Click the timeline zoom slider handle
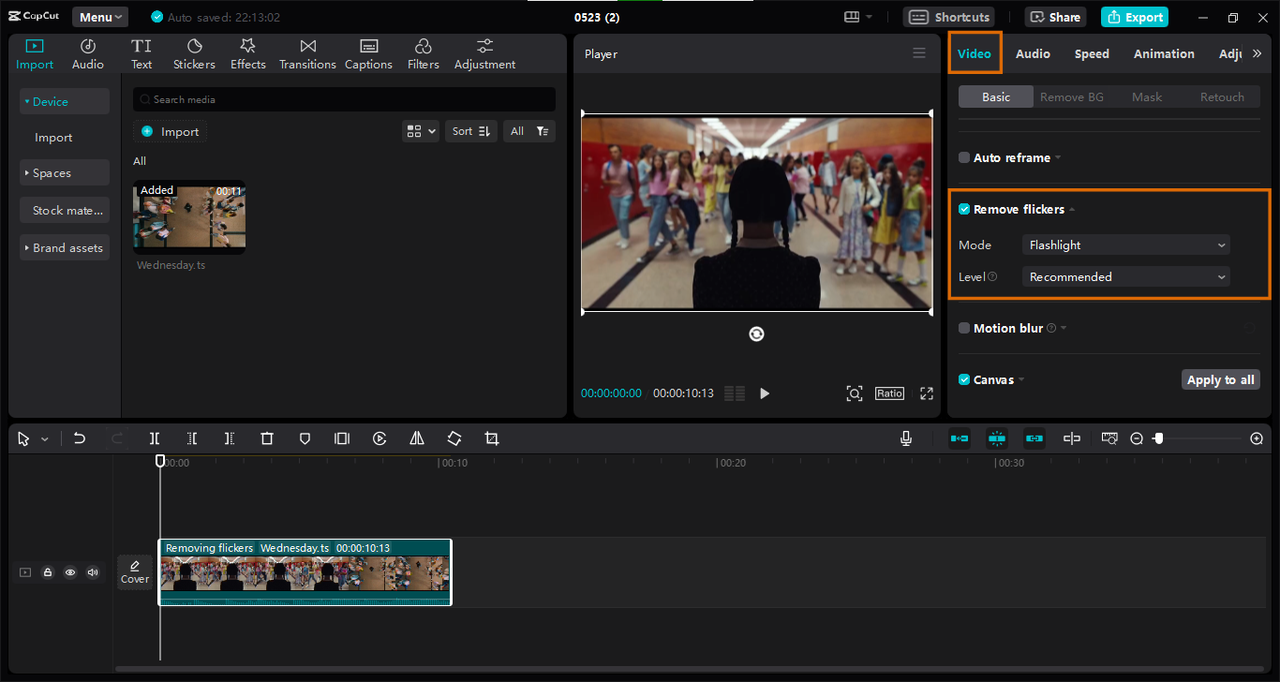1280x682 pixels. tap(1158, 439)
